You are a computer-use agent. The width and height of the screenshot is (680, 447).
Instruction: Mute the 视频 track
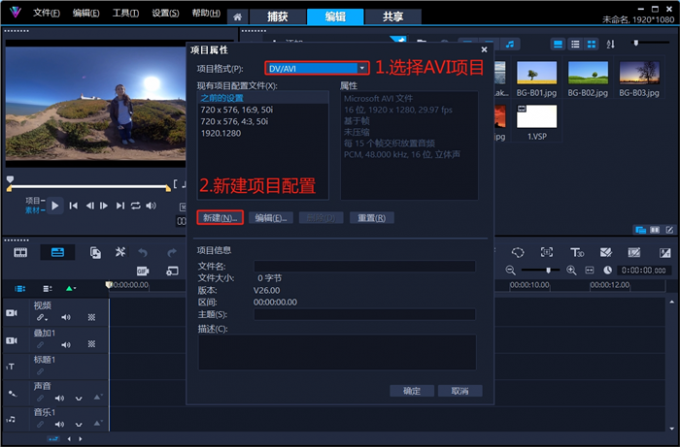pos(66,318)
